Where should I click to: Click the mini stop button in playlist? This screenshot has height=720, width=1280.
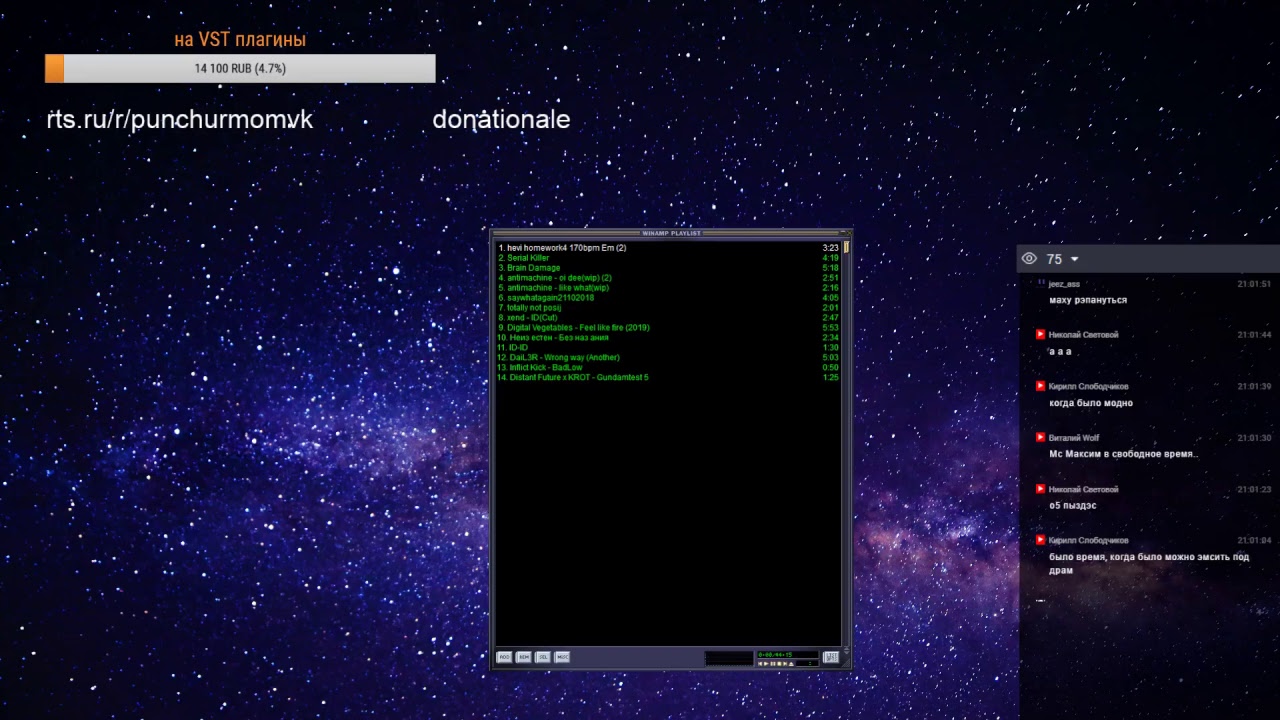pos(780,664)
